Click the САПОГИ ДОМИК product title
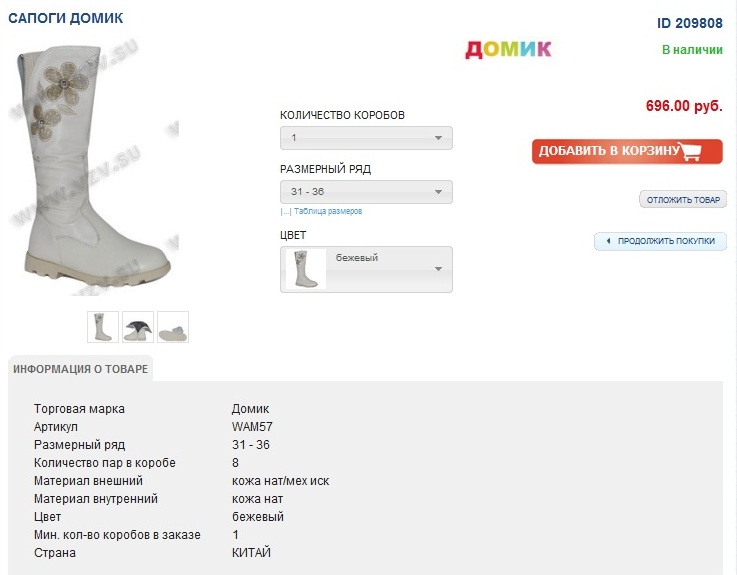737x575 pixels. pyautogui.click(x=66, y=19)
